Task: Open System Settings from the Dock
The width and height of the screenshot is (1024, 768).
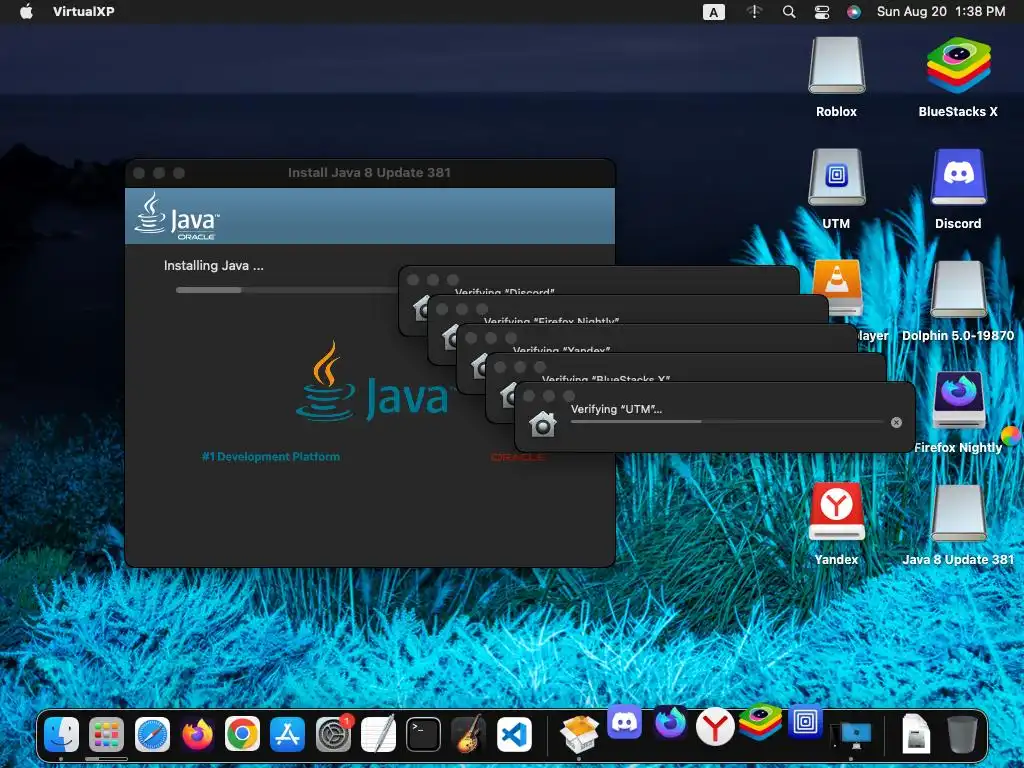Action: click(333, 734)
